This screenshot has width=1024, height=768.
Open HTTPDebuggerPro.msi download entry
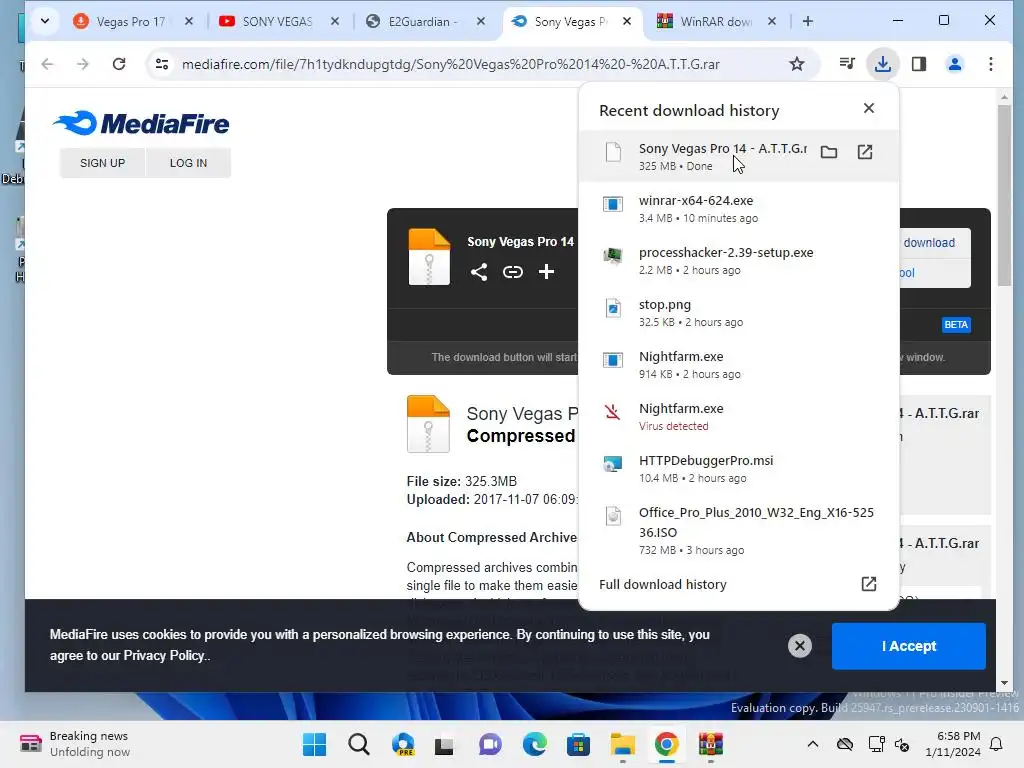tap(739, 469)
